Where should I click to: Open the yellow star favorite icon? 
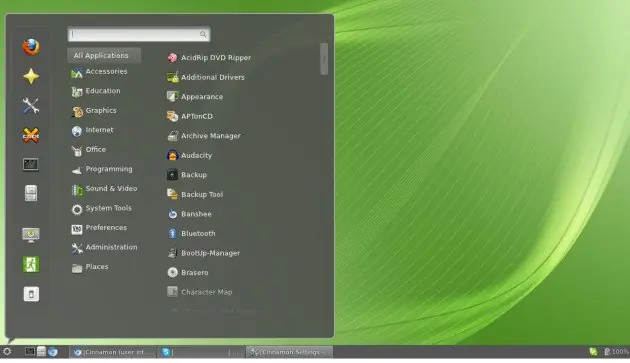[x=31, y=76]
